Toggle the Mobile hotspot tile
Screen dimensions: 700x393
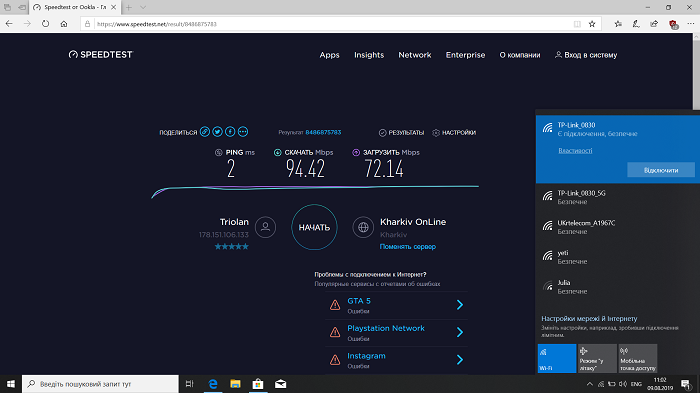(x=638, y=358)
